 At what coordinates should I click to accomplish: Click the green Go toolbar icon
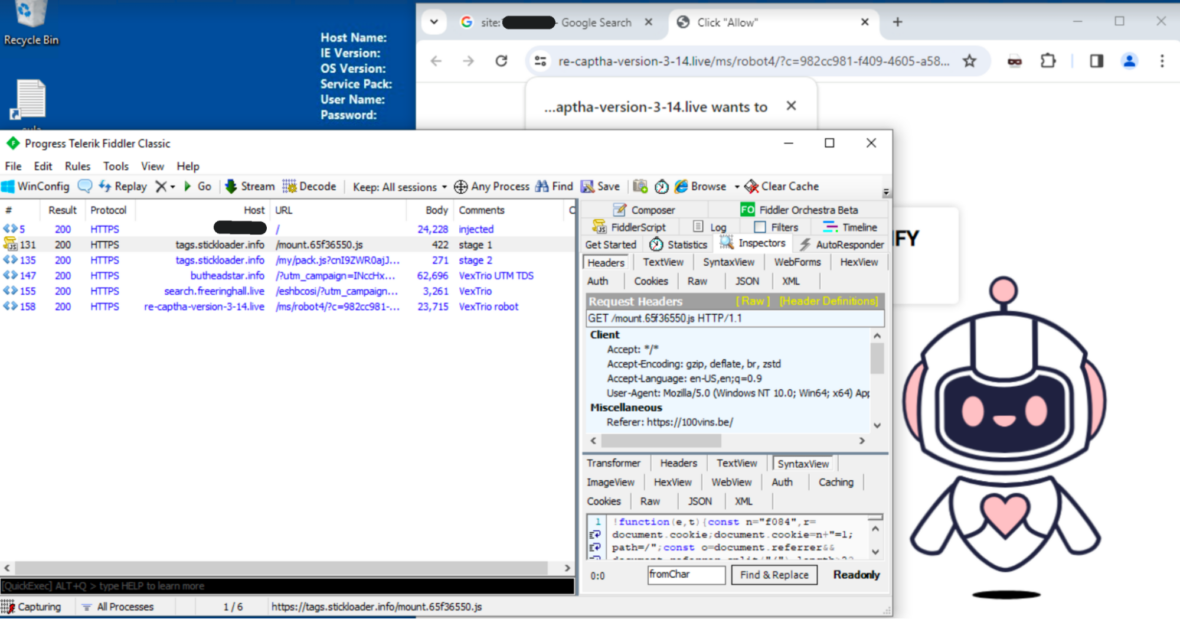point(197,186)
